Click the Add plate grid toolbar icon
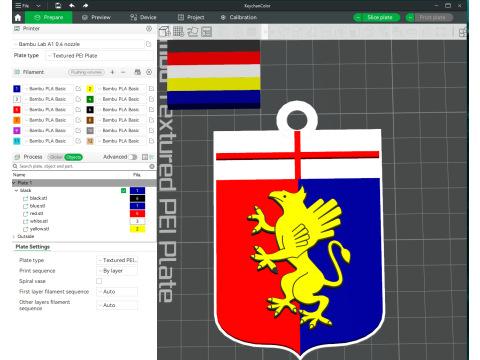Screen dimensions: 480x360 tap(178, 32)
